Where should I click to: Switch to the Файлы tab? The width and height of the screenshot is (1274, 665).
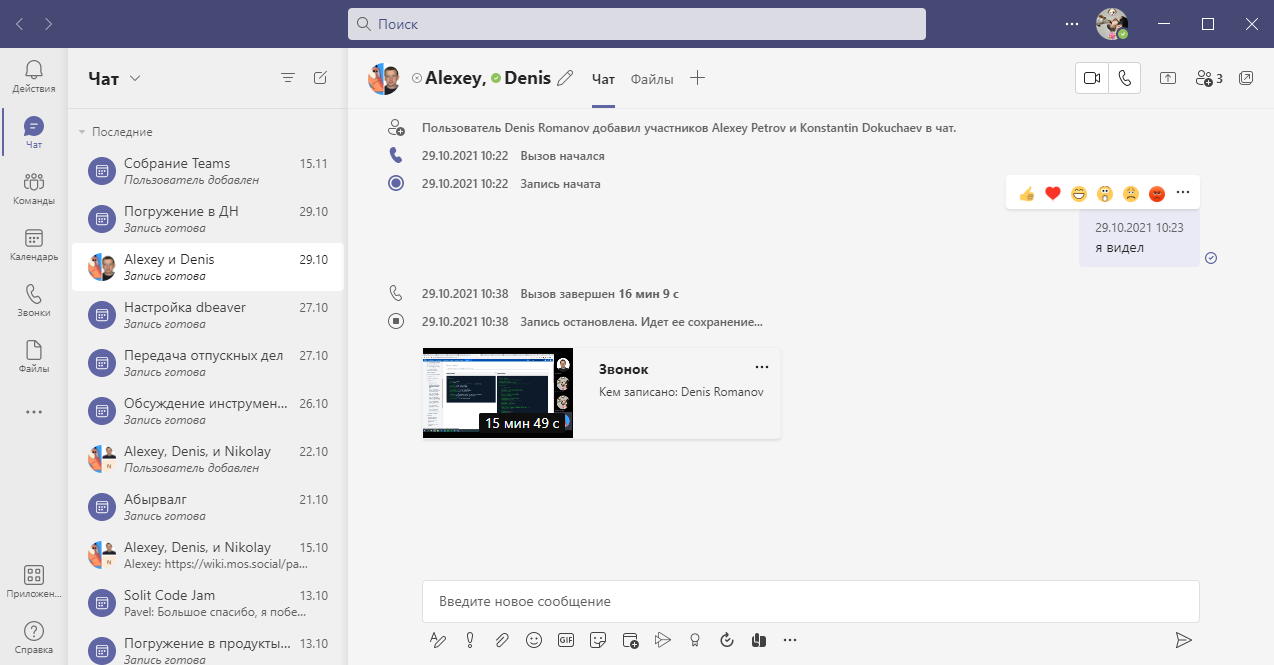[x=652, y=79]
